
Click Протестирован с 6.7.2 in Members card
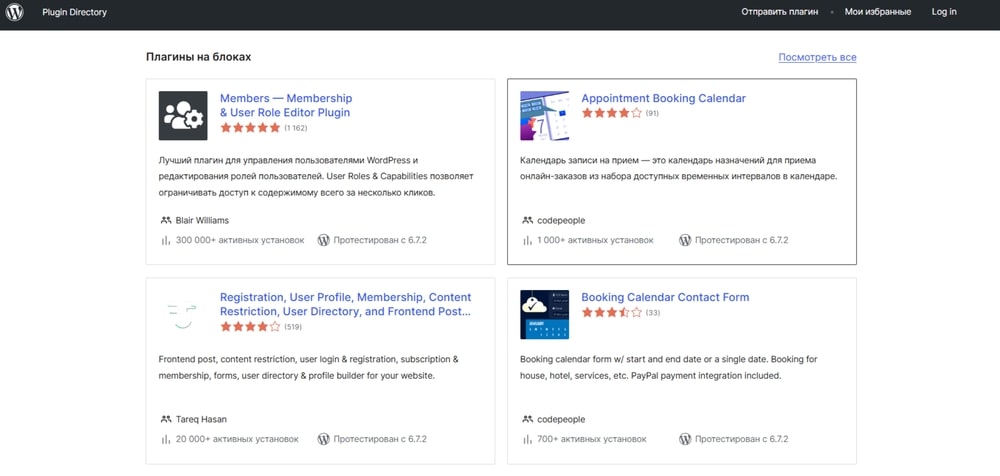[x=380, y=241]
